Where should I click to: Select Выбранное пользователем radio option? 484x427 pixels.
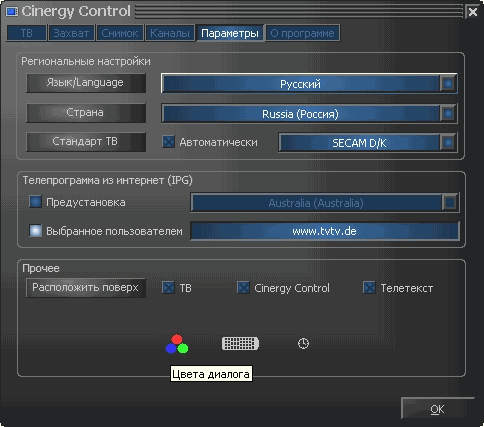[35, 230]
